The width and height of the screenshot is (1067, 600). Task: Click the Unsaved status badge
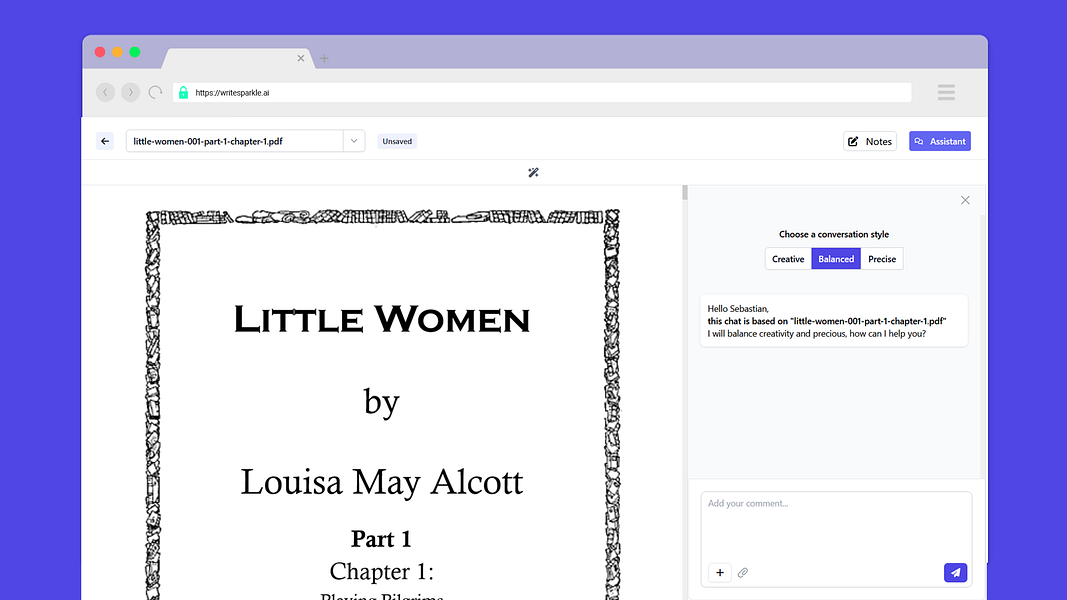[397, 141]
